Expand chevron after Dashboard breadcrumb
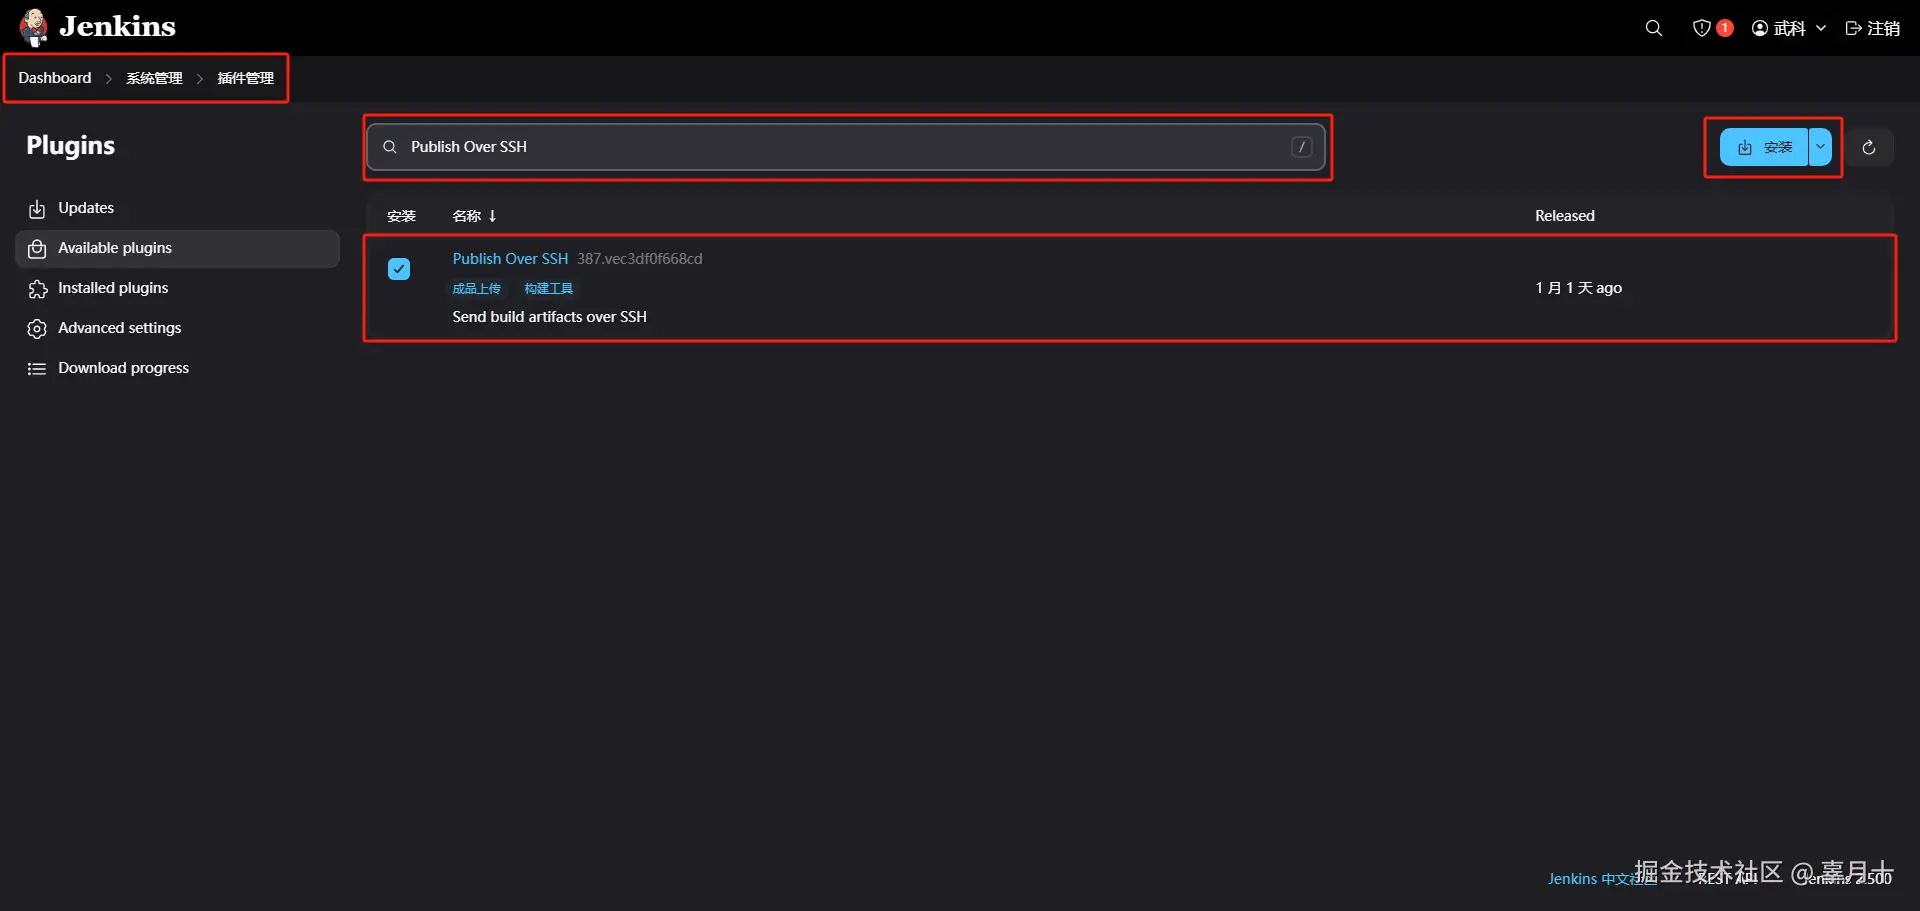Screen dimensions: 1920x911 coord(109,79)
